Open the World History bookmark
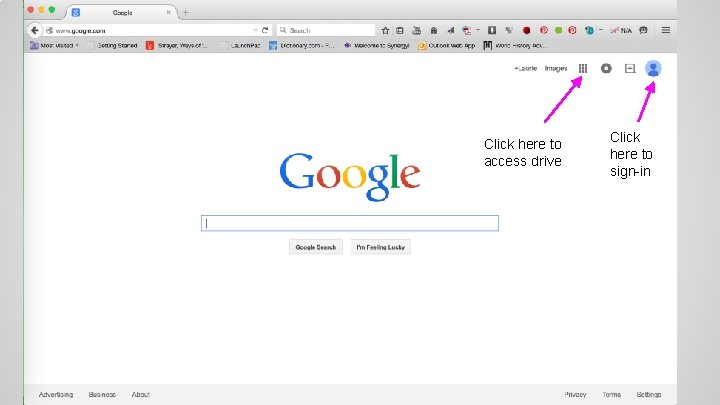This screenshot has width=720, height=405. click(515, 45)
